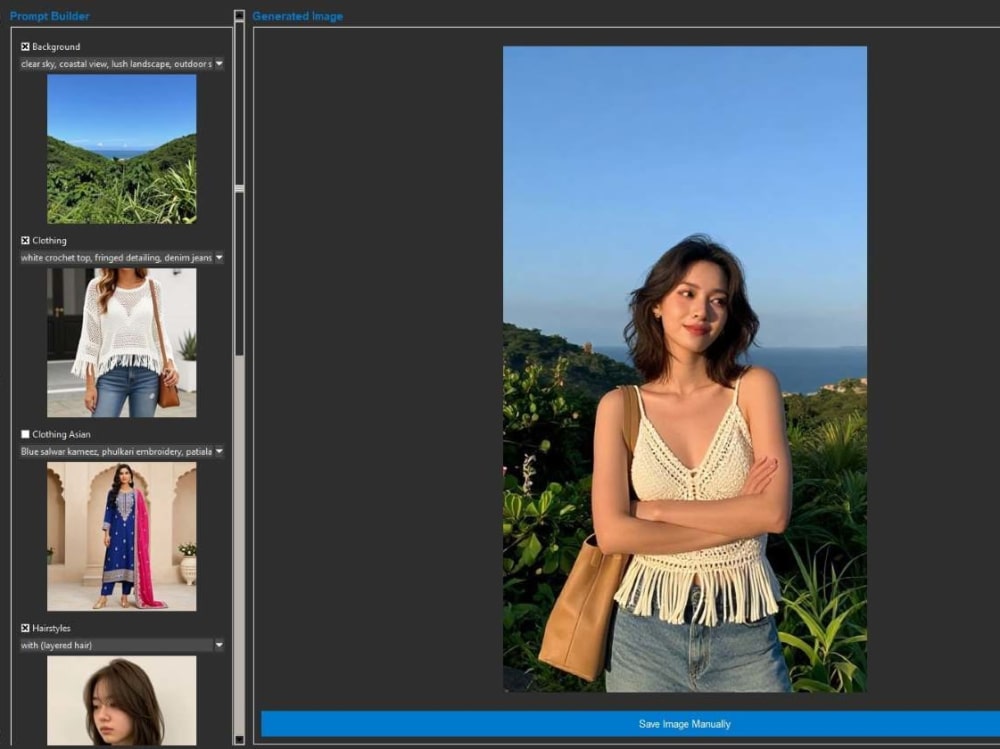Open the Clothing Asian dropdown arrow
The image size is (1000, 749).
pos(219,452)
